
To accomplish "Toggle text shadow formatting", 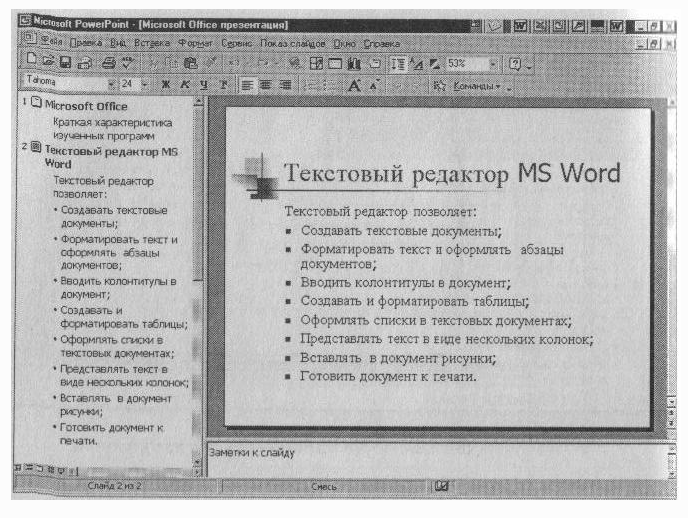I will pos(223,85).
